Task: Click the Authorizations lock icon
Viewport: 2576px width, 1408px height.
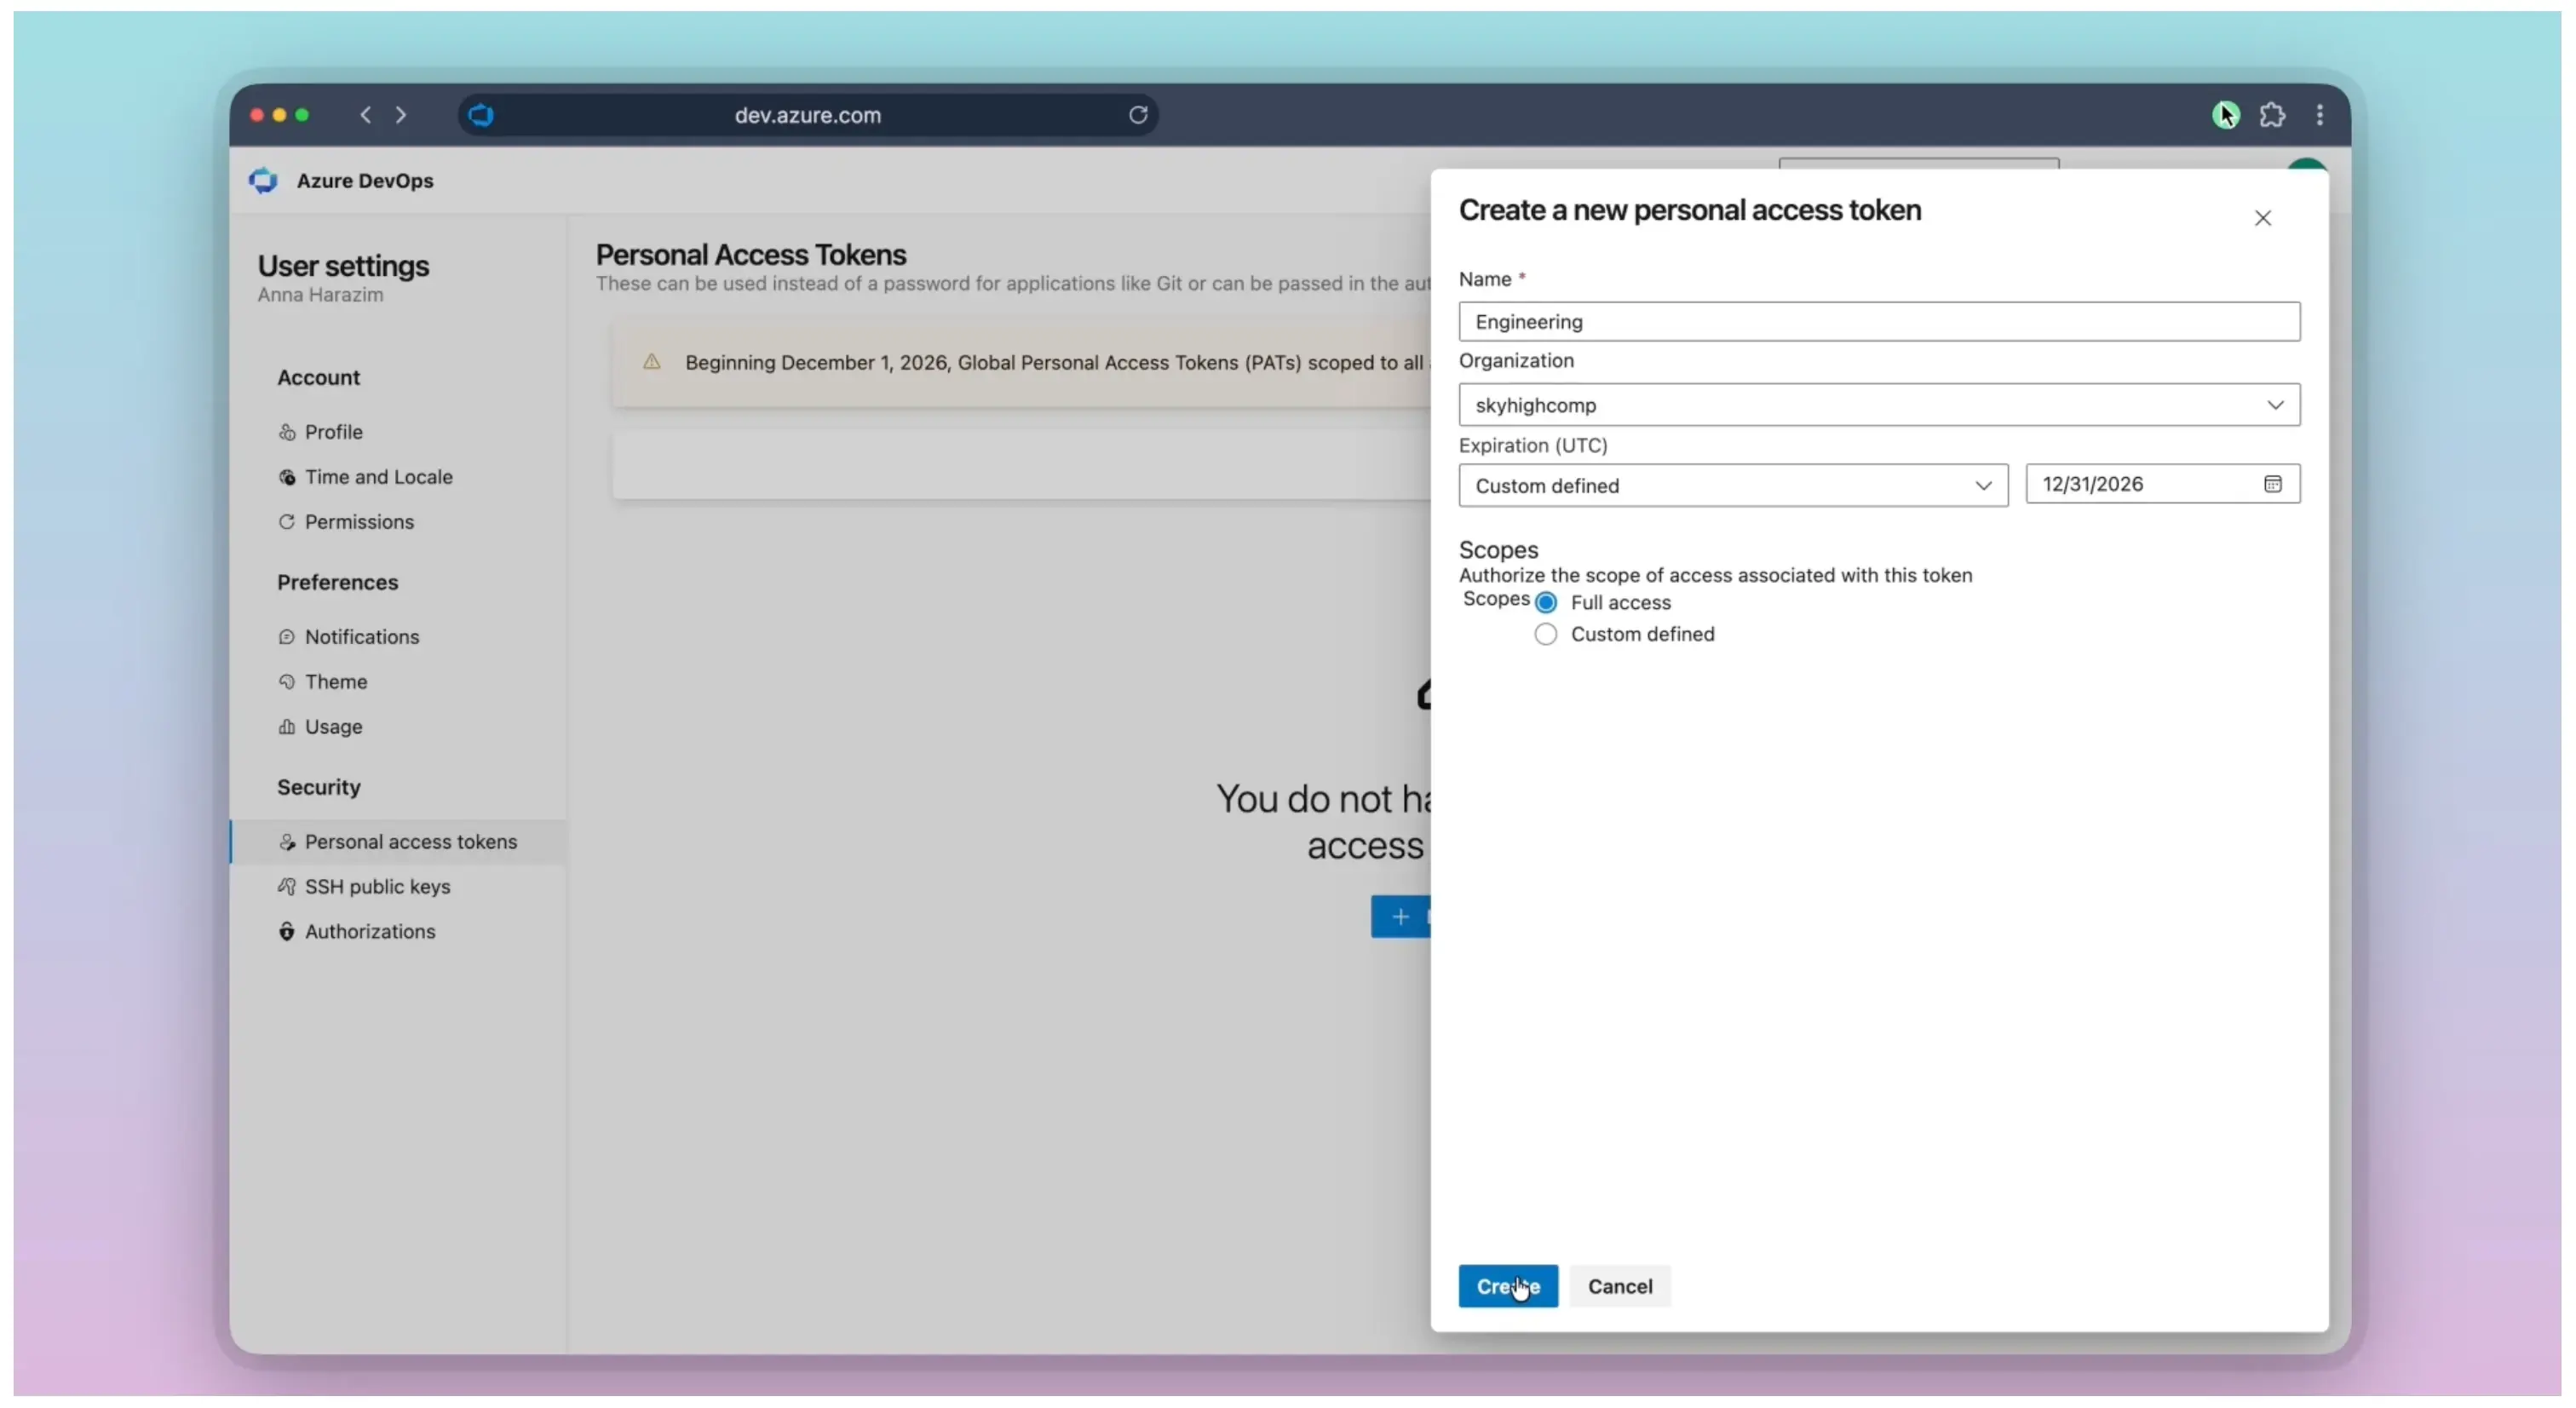Action: click(x=287, y=932)
